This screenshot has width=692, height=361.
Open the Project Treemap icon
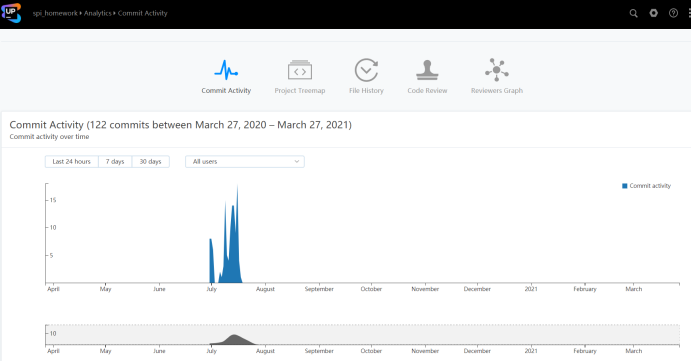(300, 70)
